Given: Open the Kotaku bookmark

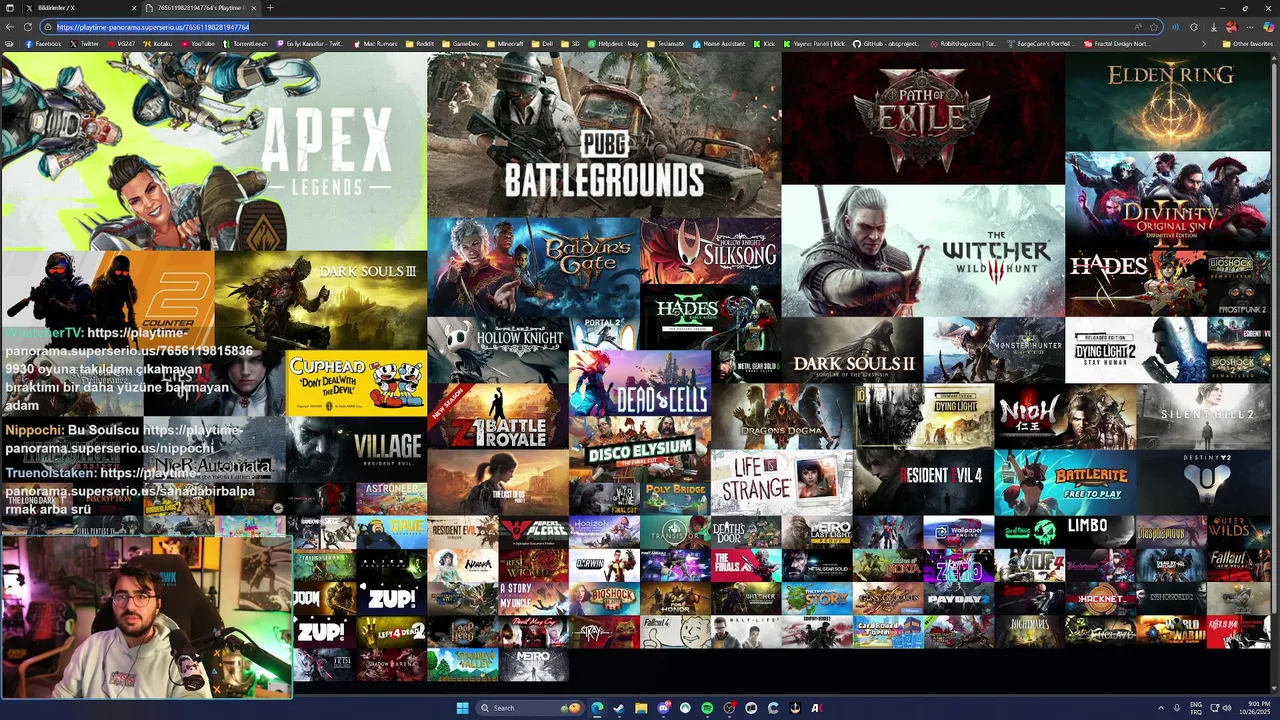Looking at the screenshot, I should click(158, 44).
